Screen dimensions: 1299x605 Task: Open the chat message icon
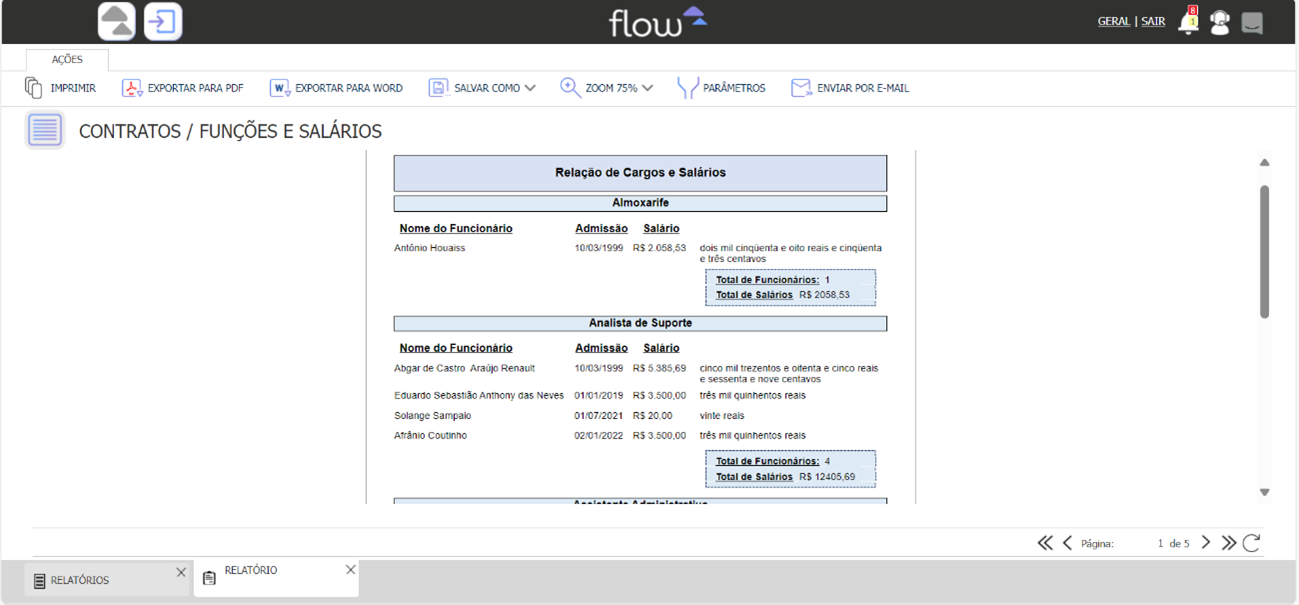(x=1252, y=22)
